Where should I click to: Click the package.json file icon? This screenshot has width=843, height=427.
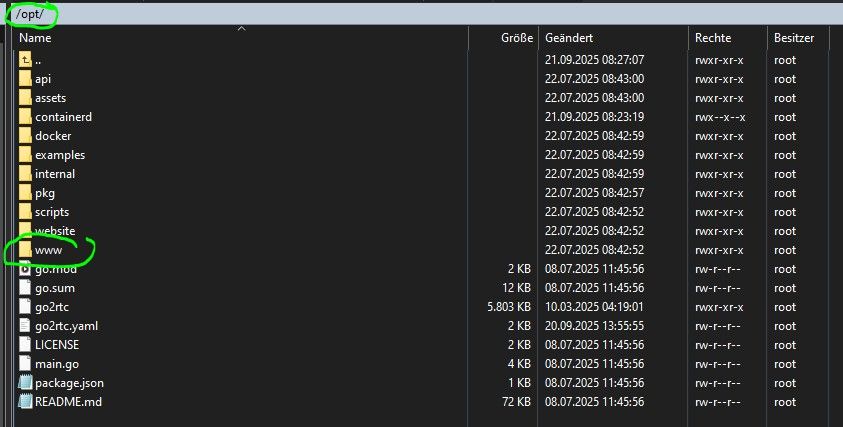[x=25, y=383]
